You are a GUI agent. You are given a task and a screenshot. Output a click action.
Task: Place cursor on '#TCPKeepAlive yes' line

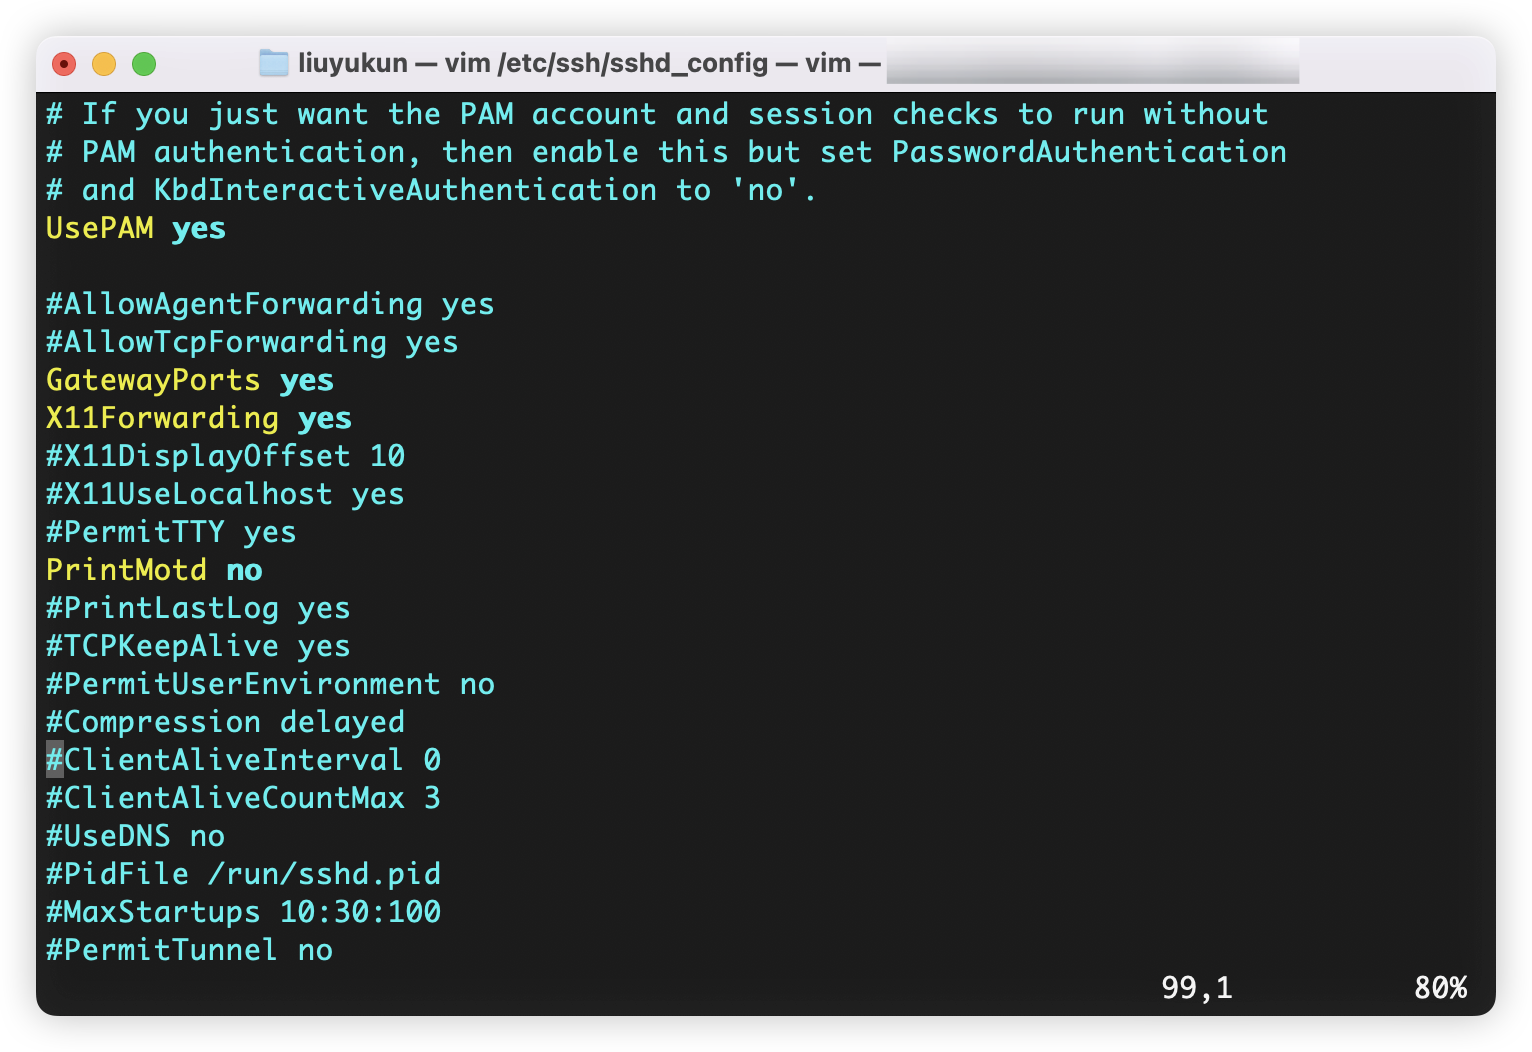point(198,647)
